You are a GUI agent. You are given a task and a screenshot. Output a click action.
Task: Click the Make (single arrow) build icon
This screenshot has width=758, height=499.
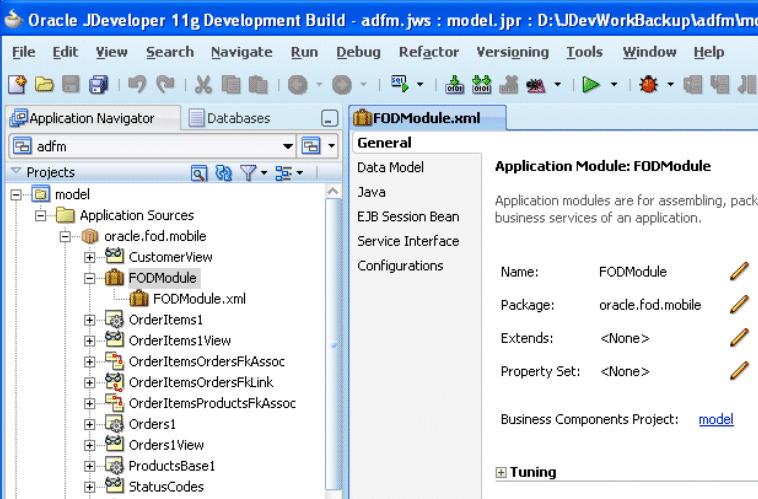pos(454,85)
